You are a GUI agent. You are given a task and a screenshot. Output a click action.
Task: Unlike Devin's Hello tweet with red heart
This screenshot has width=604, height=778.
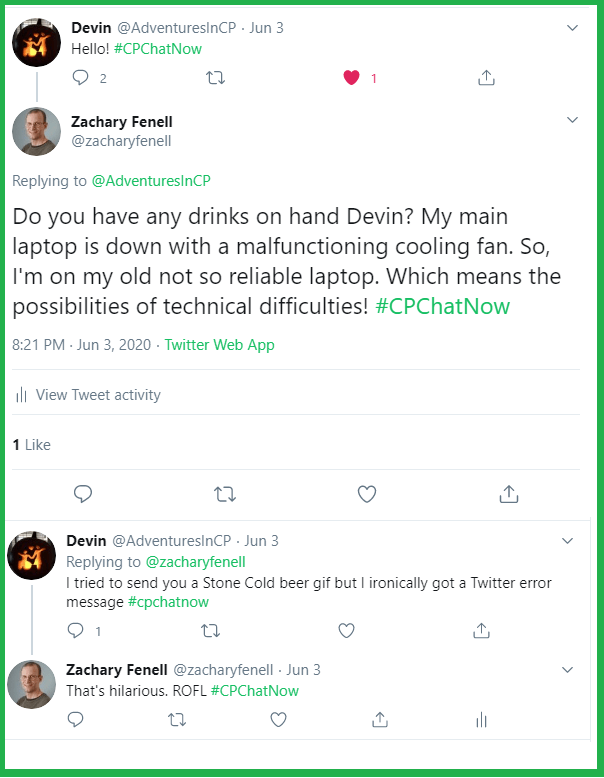click(351, 77)
